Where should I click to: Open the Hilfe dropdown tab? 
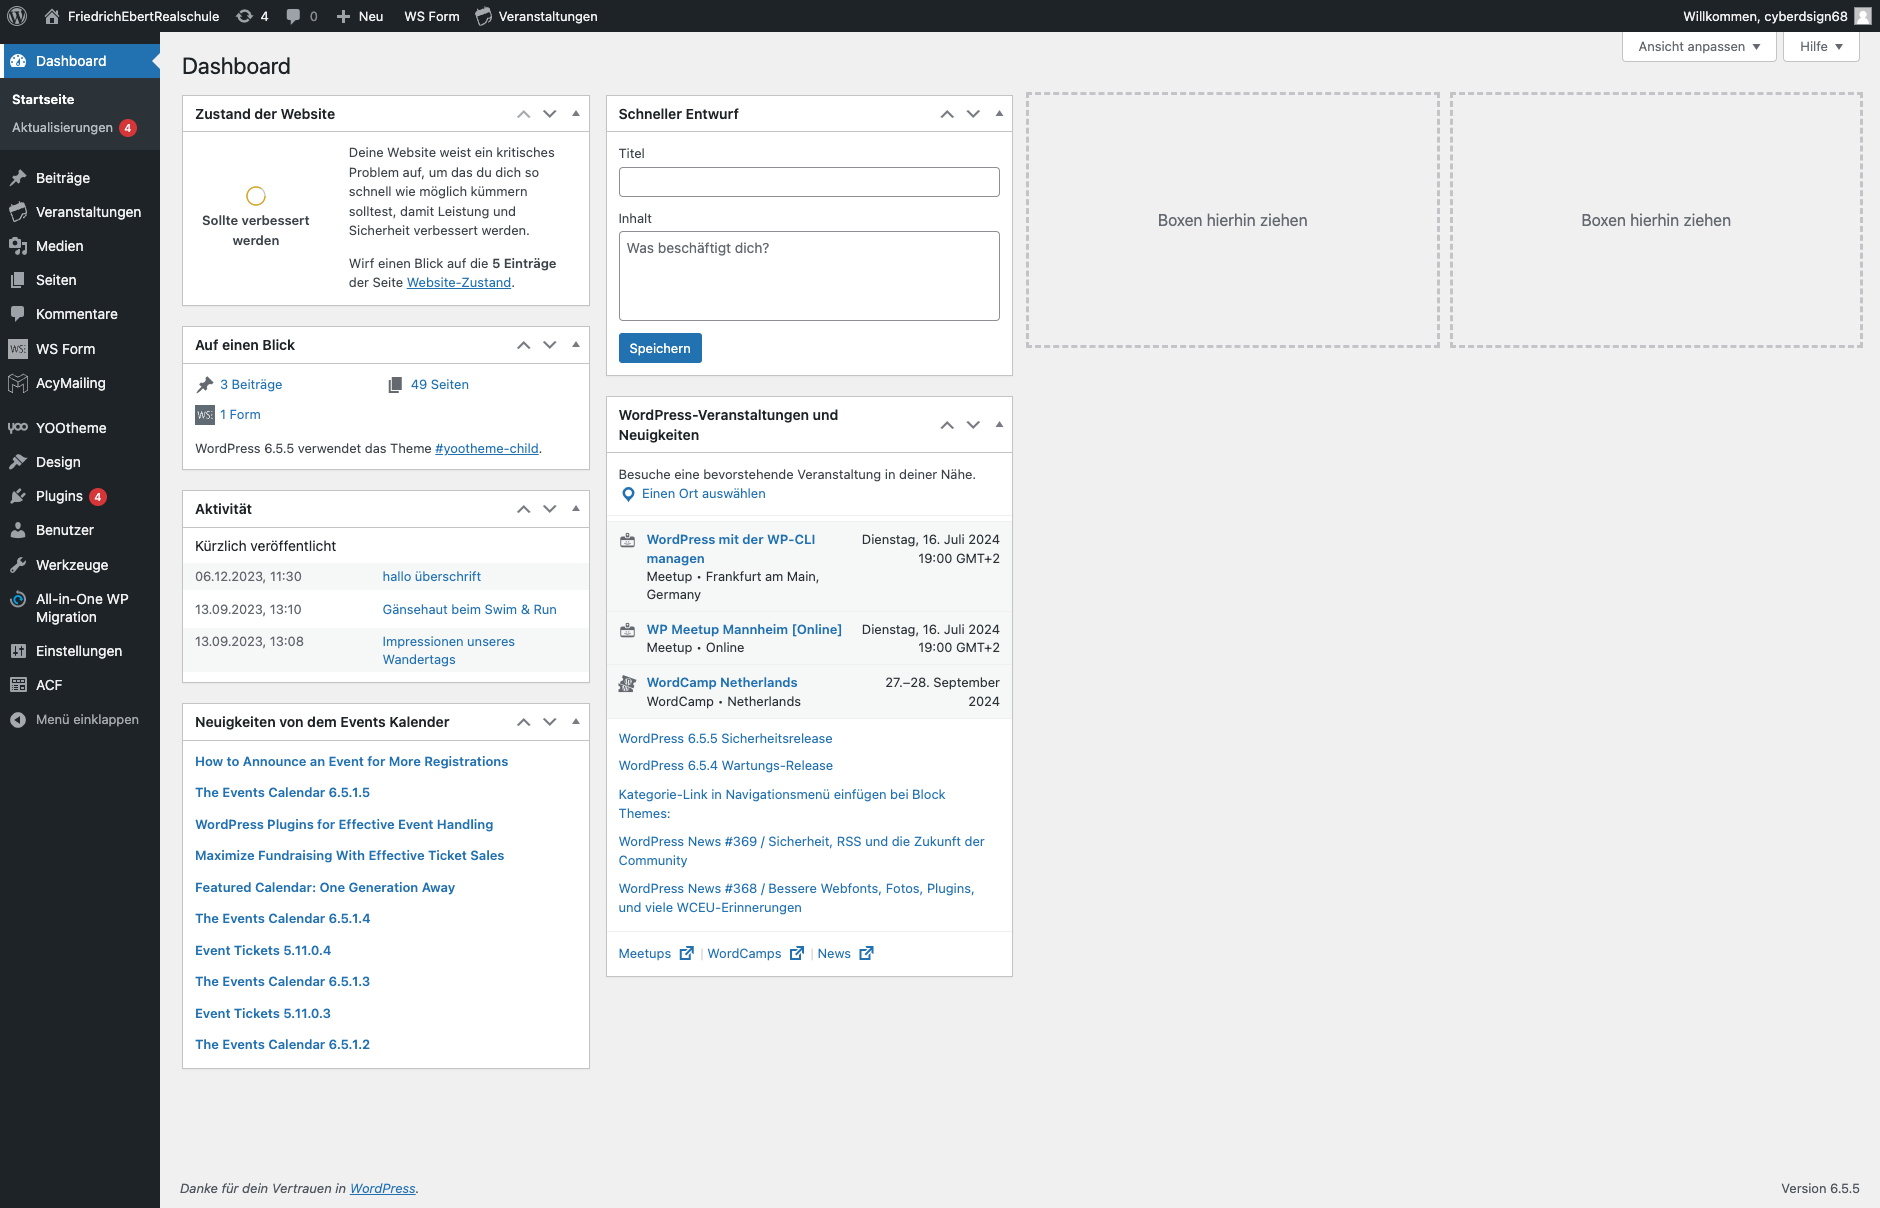click(1821, 46)
